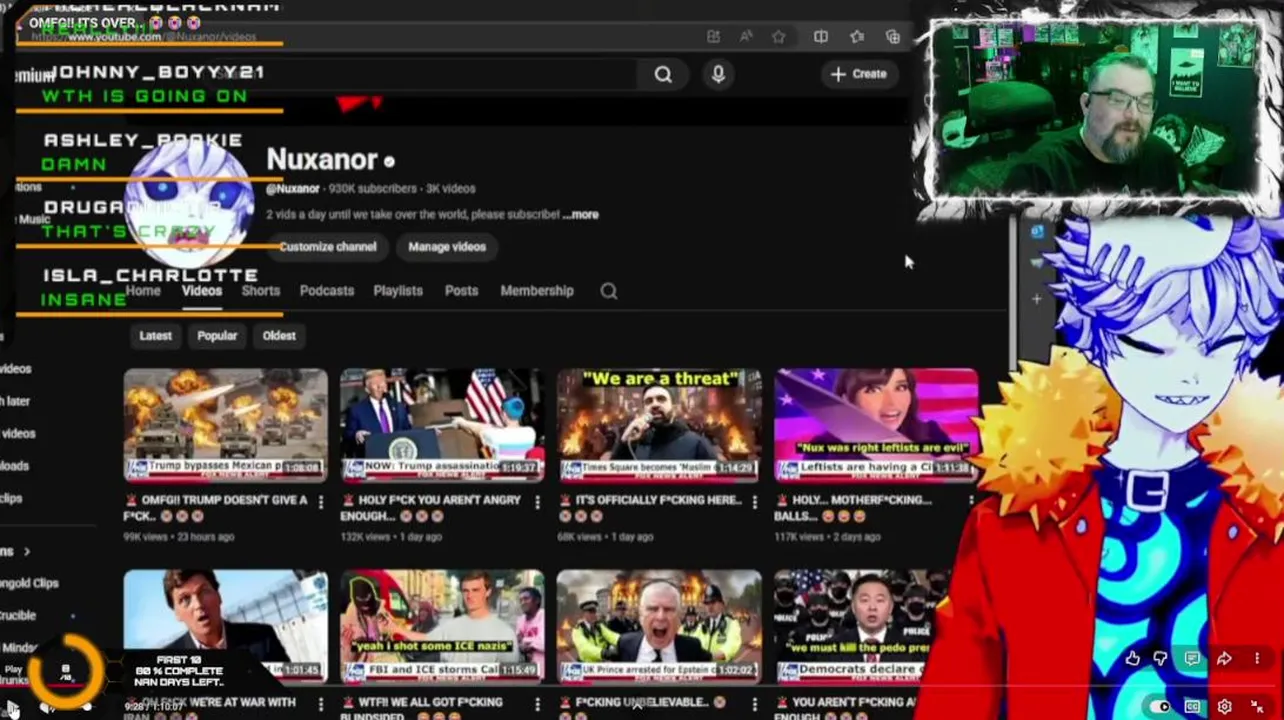Screen dimensions: 1284x720
Task: Click the YouTube search magnifier button
Action: pyautogui.click(x=663, y=74)
